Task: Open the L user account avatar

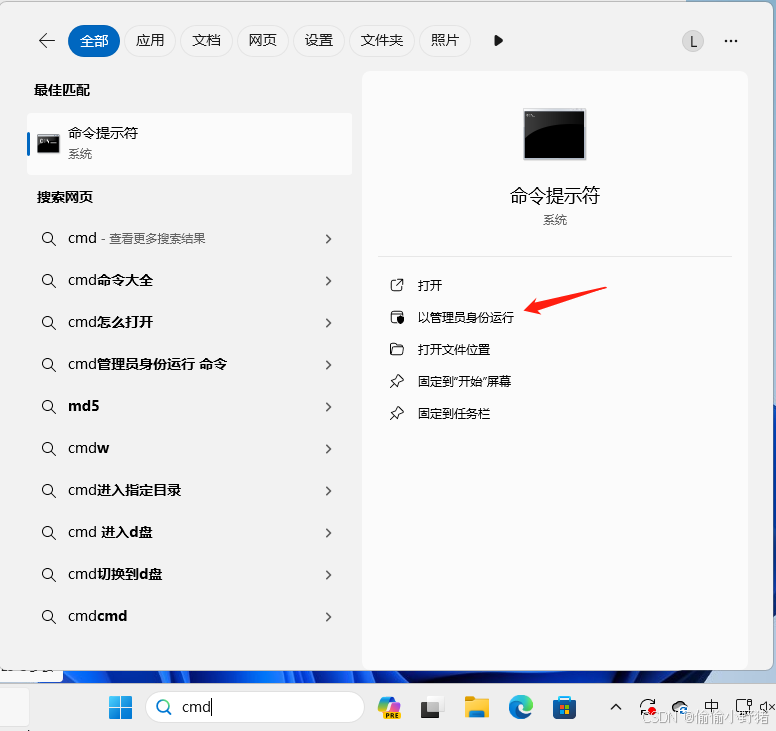Action: [x=693, y=42]
